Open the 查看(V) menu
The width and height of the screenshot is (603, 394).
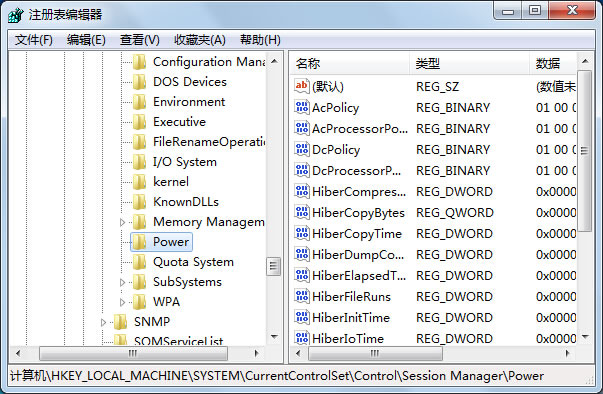point(140,40)
